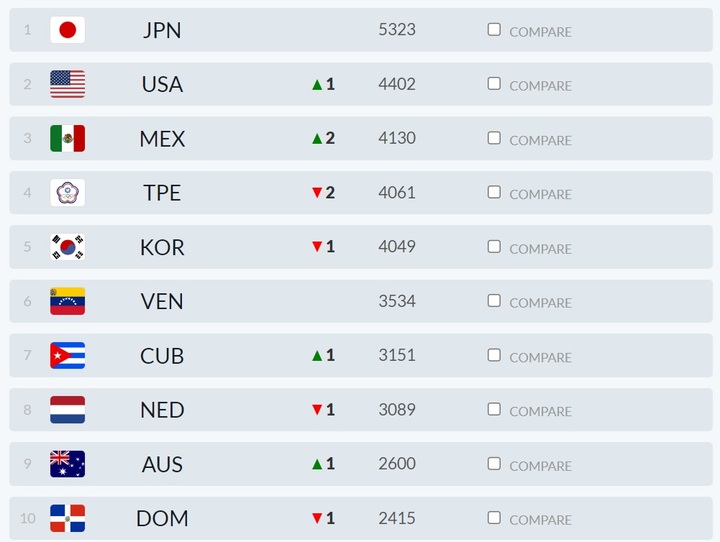
Task: Click the Chinese Taipei flag icon
Action: [x=67, y=192]
